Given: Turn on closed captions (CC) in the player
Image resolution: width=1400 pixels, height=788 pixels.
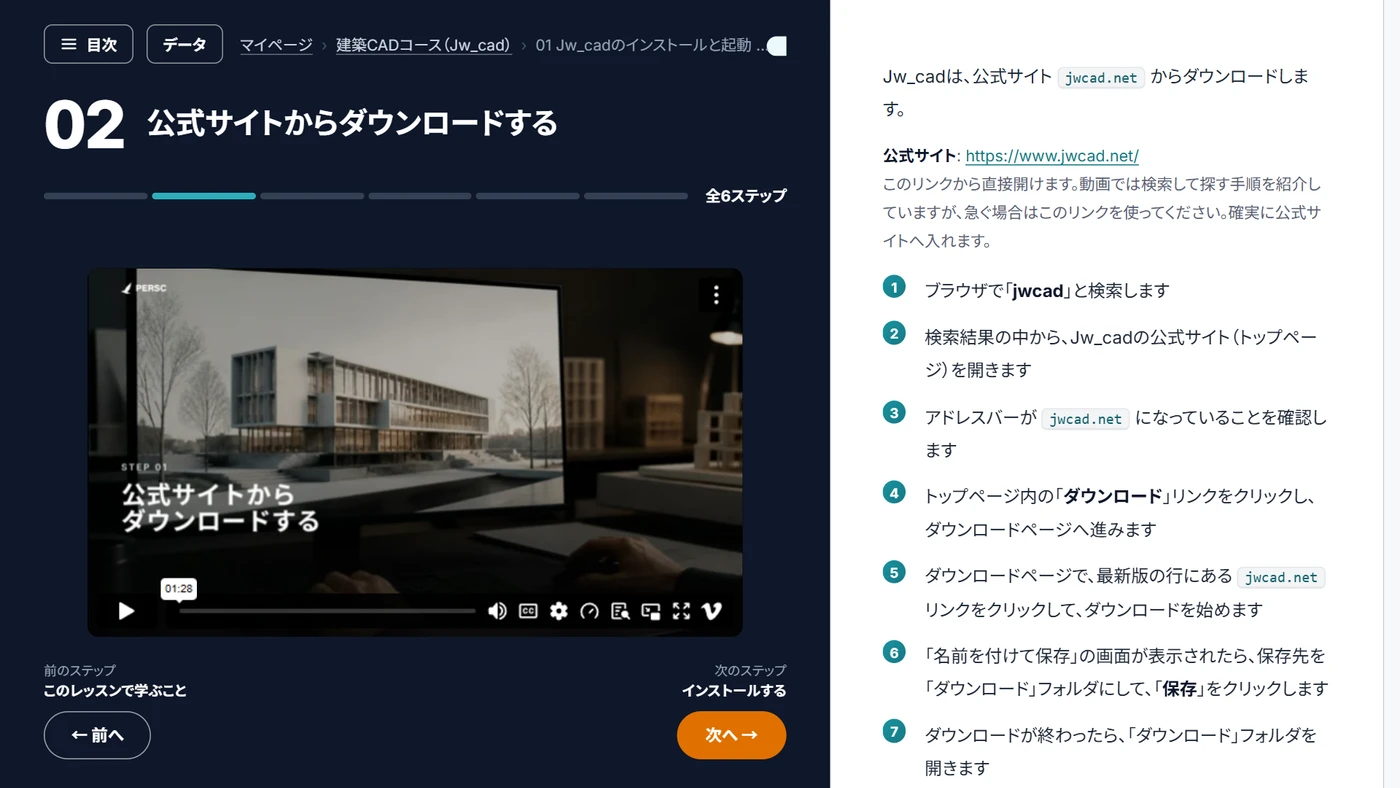Looking at the screenshot, I should pyautogui.click(x=528, y=611).
